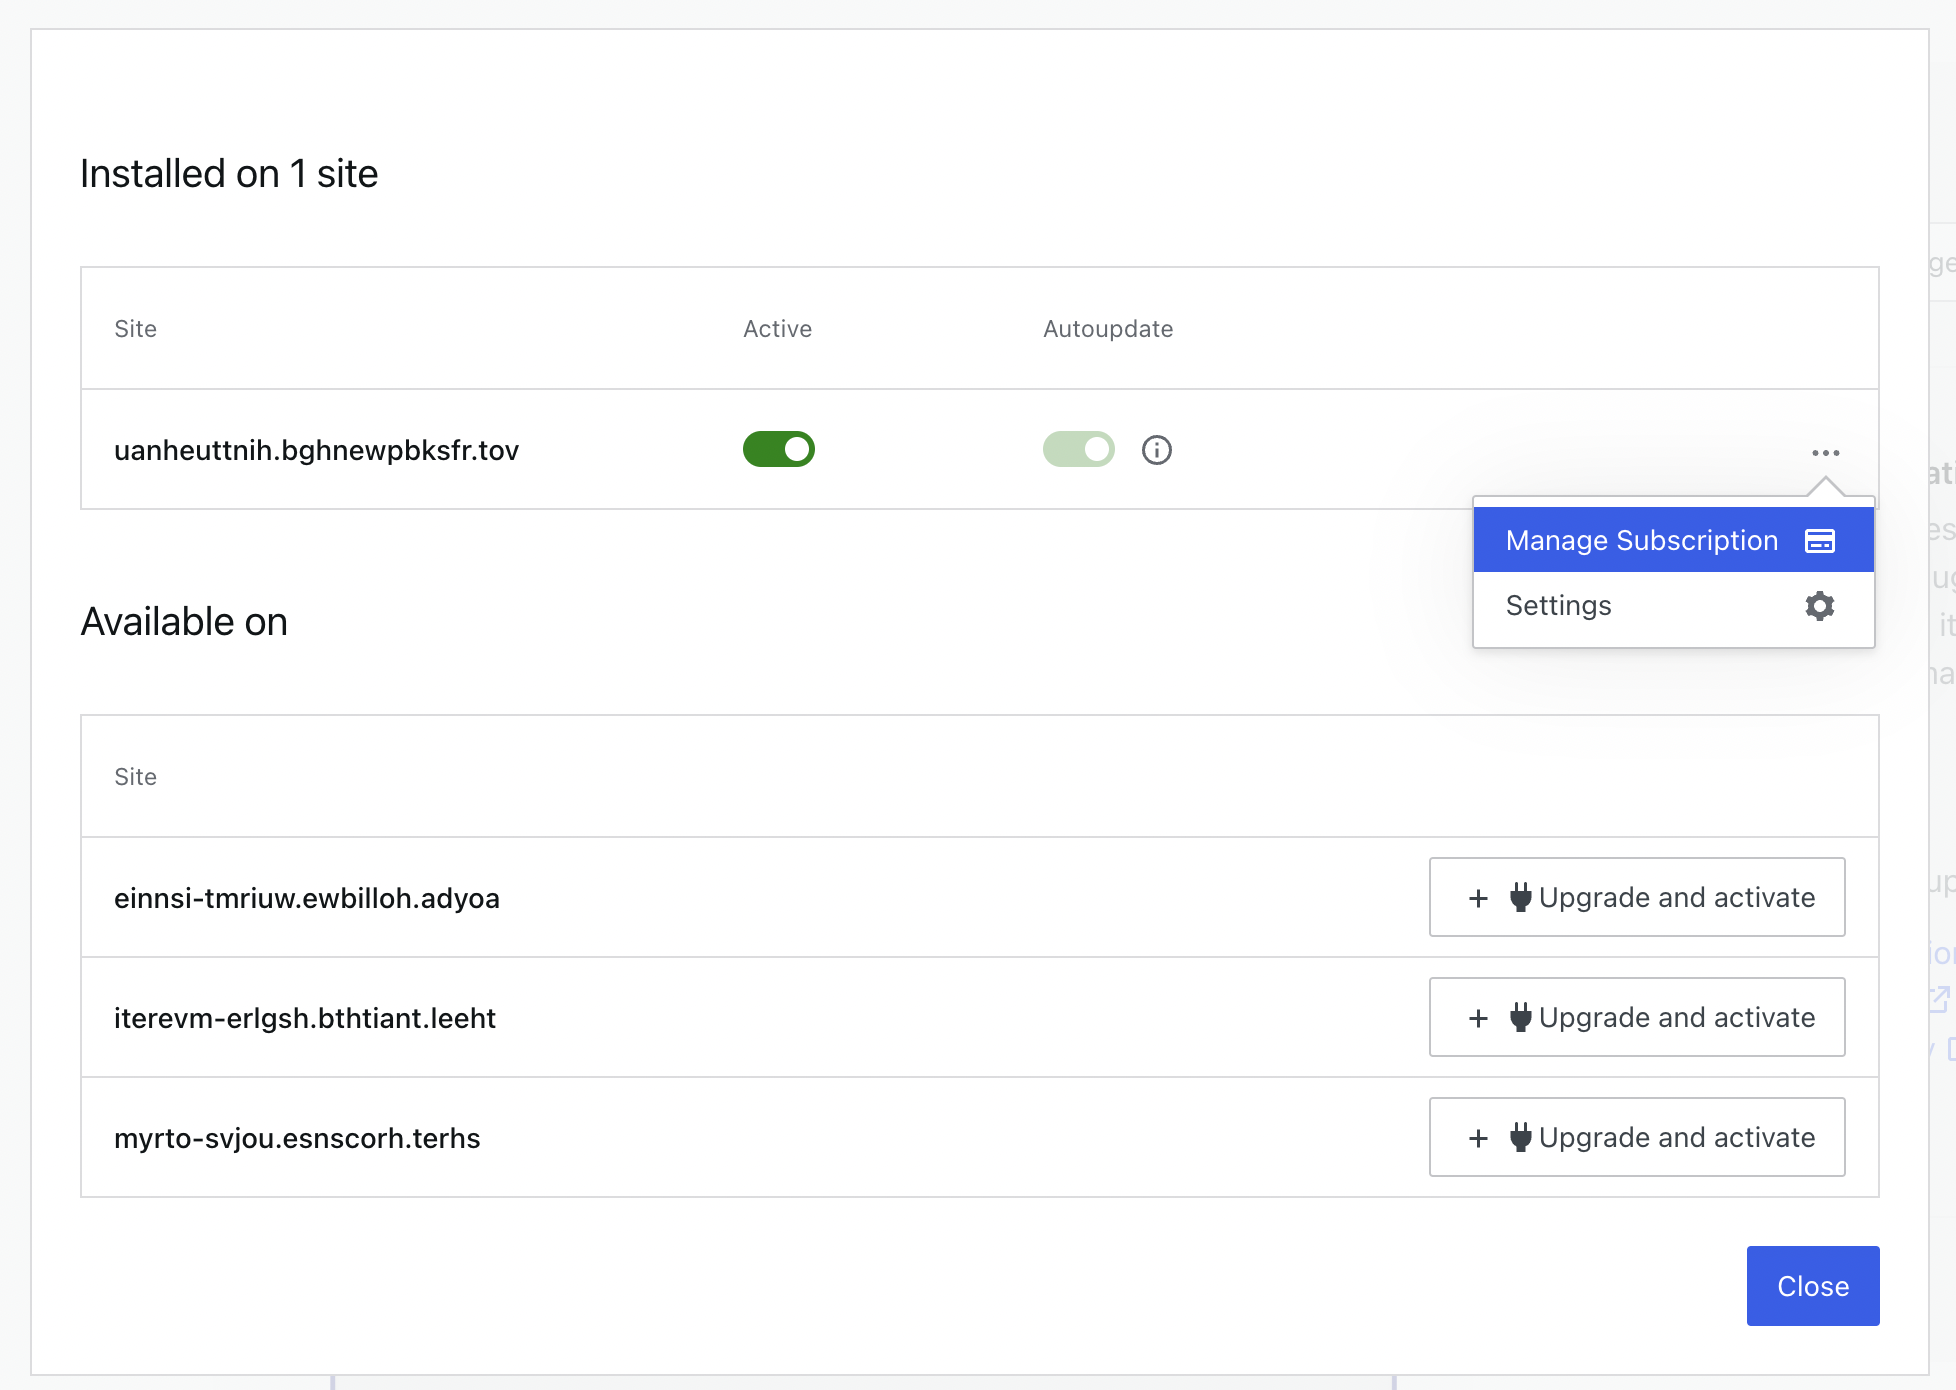Click plus icon in einnsi-tmriuw row
The image size is (1956, 1390).
pos(1478,898)
